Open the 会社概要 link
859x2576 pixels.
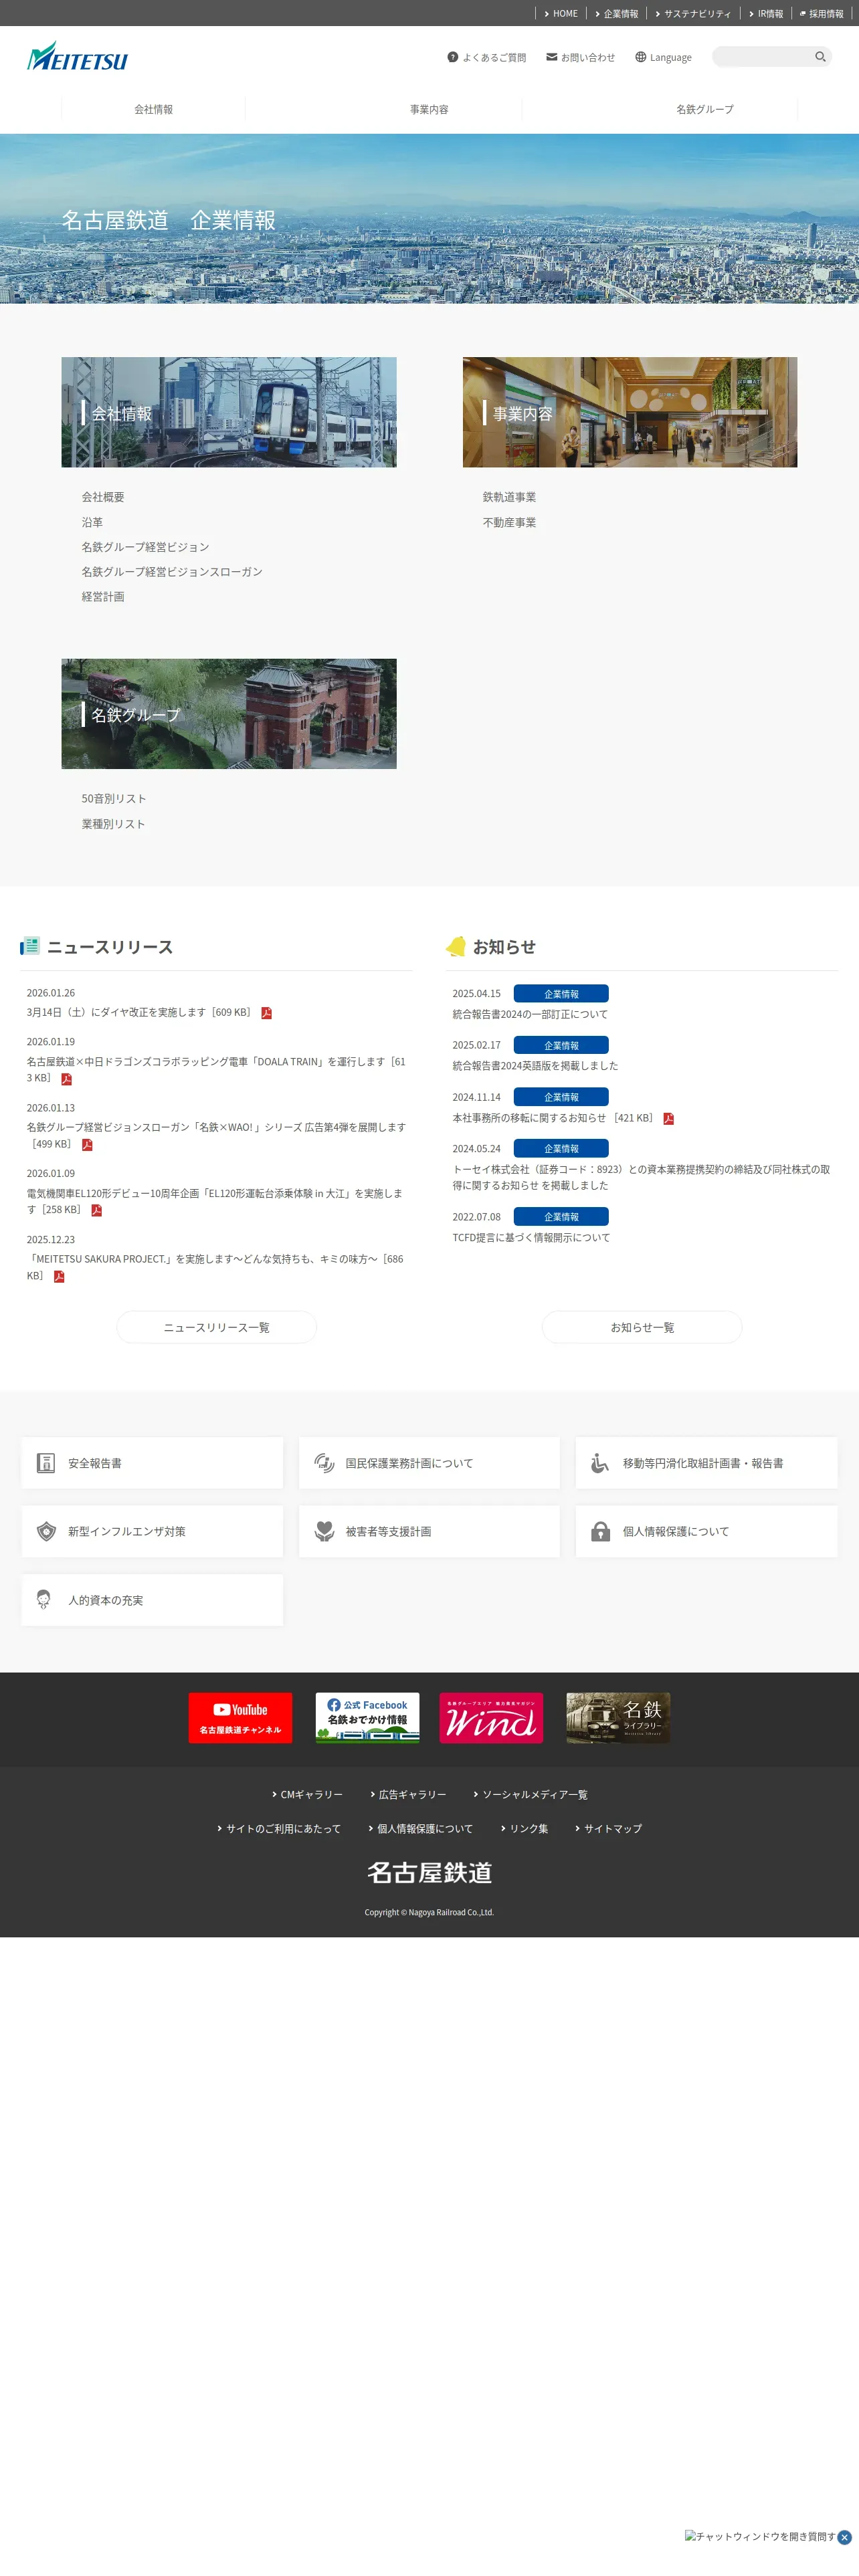coord(103,497)
